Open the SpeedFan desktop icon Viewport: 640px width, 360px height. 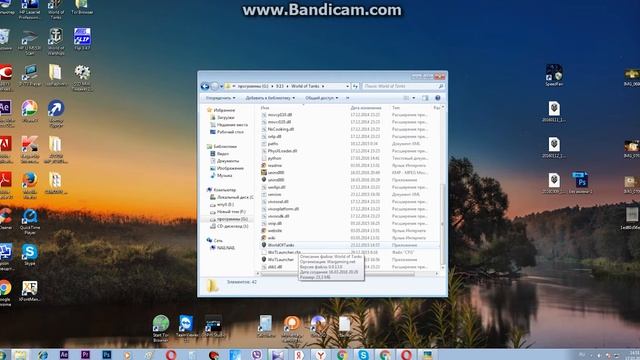click(554, 75)
